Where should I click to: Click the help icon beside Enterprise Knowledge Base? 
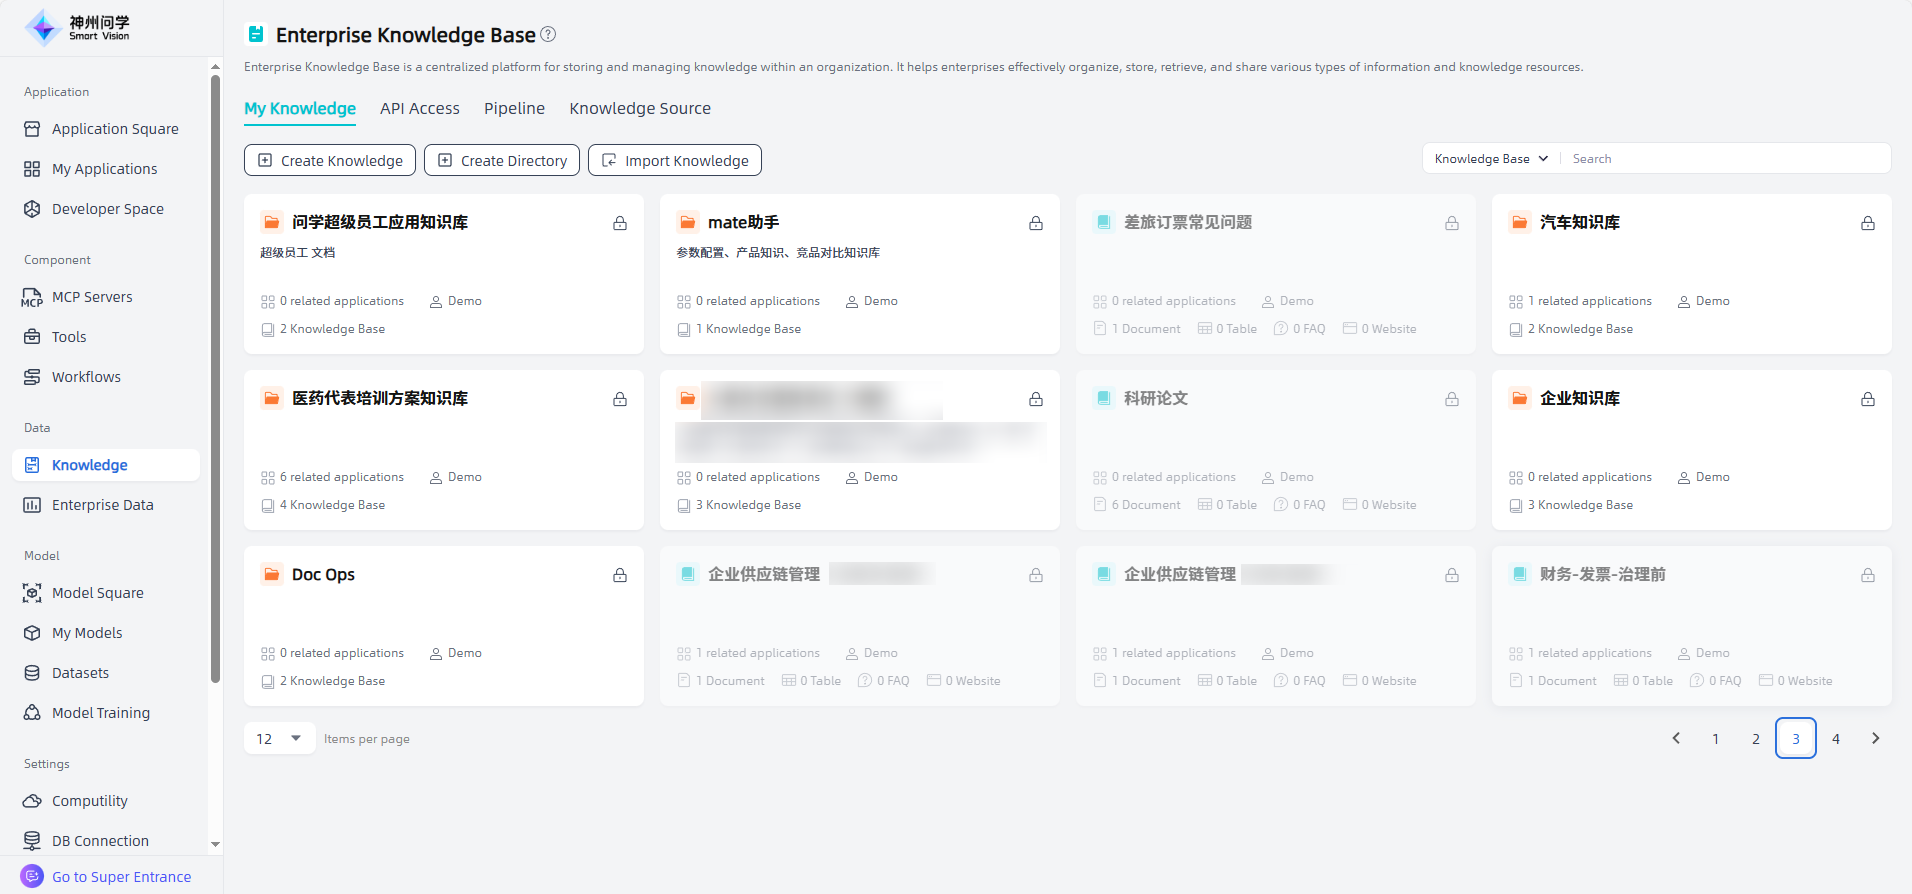pos(548,34)
